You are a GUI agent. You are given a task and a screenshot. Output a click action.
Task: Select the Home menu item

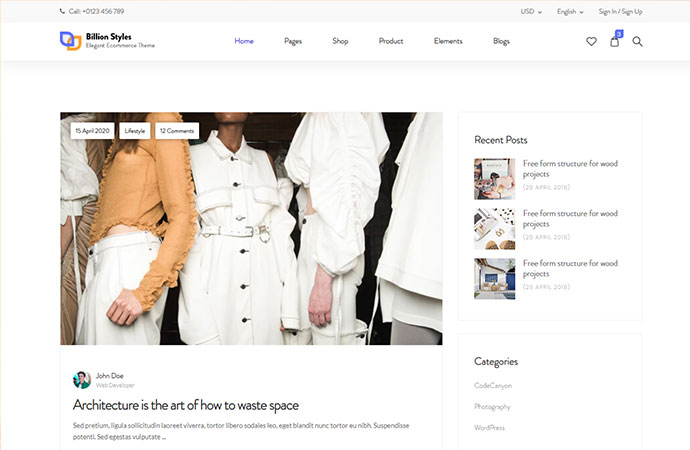coord(244,42)
